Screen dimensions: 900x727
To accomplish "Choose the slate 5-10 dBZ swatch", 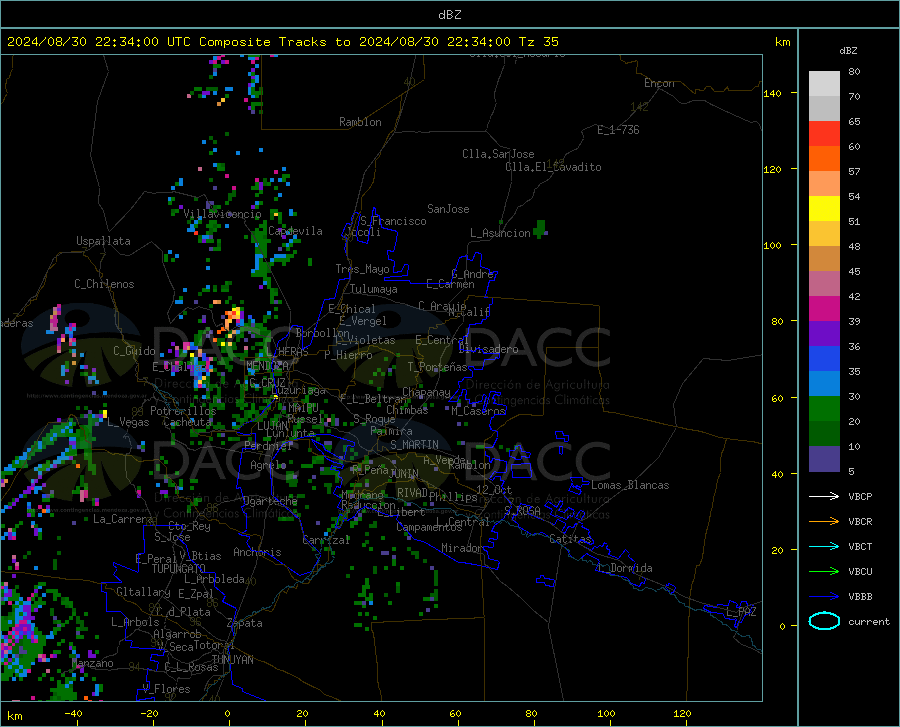I will click(x=824, y=459).
